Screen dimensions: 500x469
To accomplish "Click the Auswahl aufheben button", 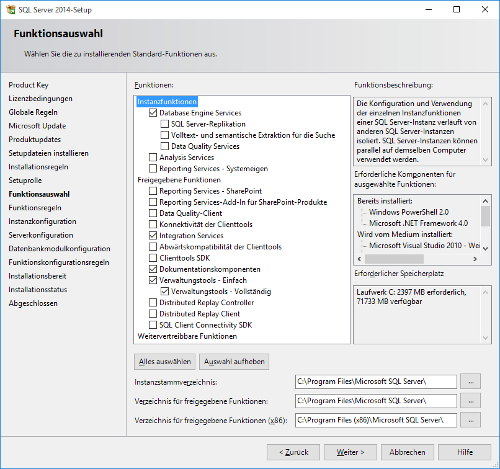I will point(234,362).
